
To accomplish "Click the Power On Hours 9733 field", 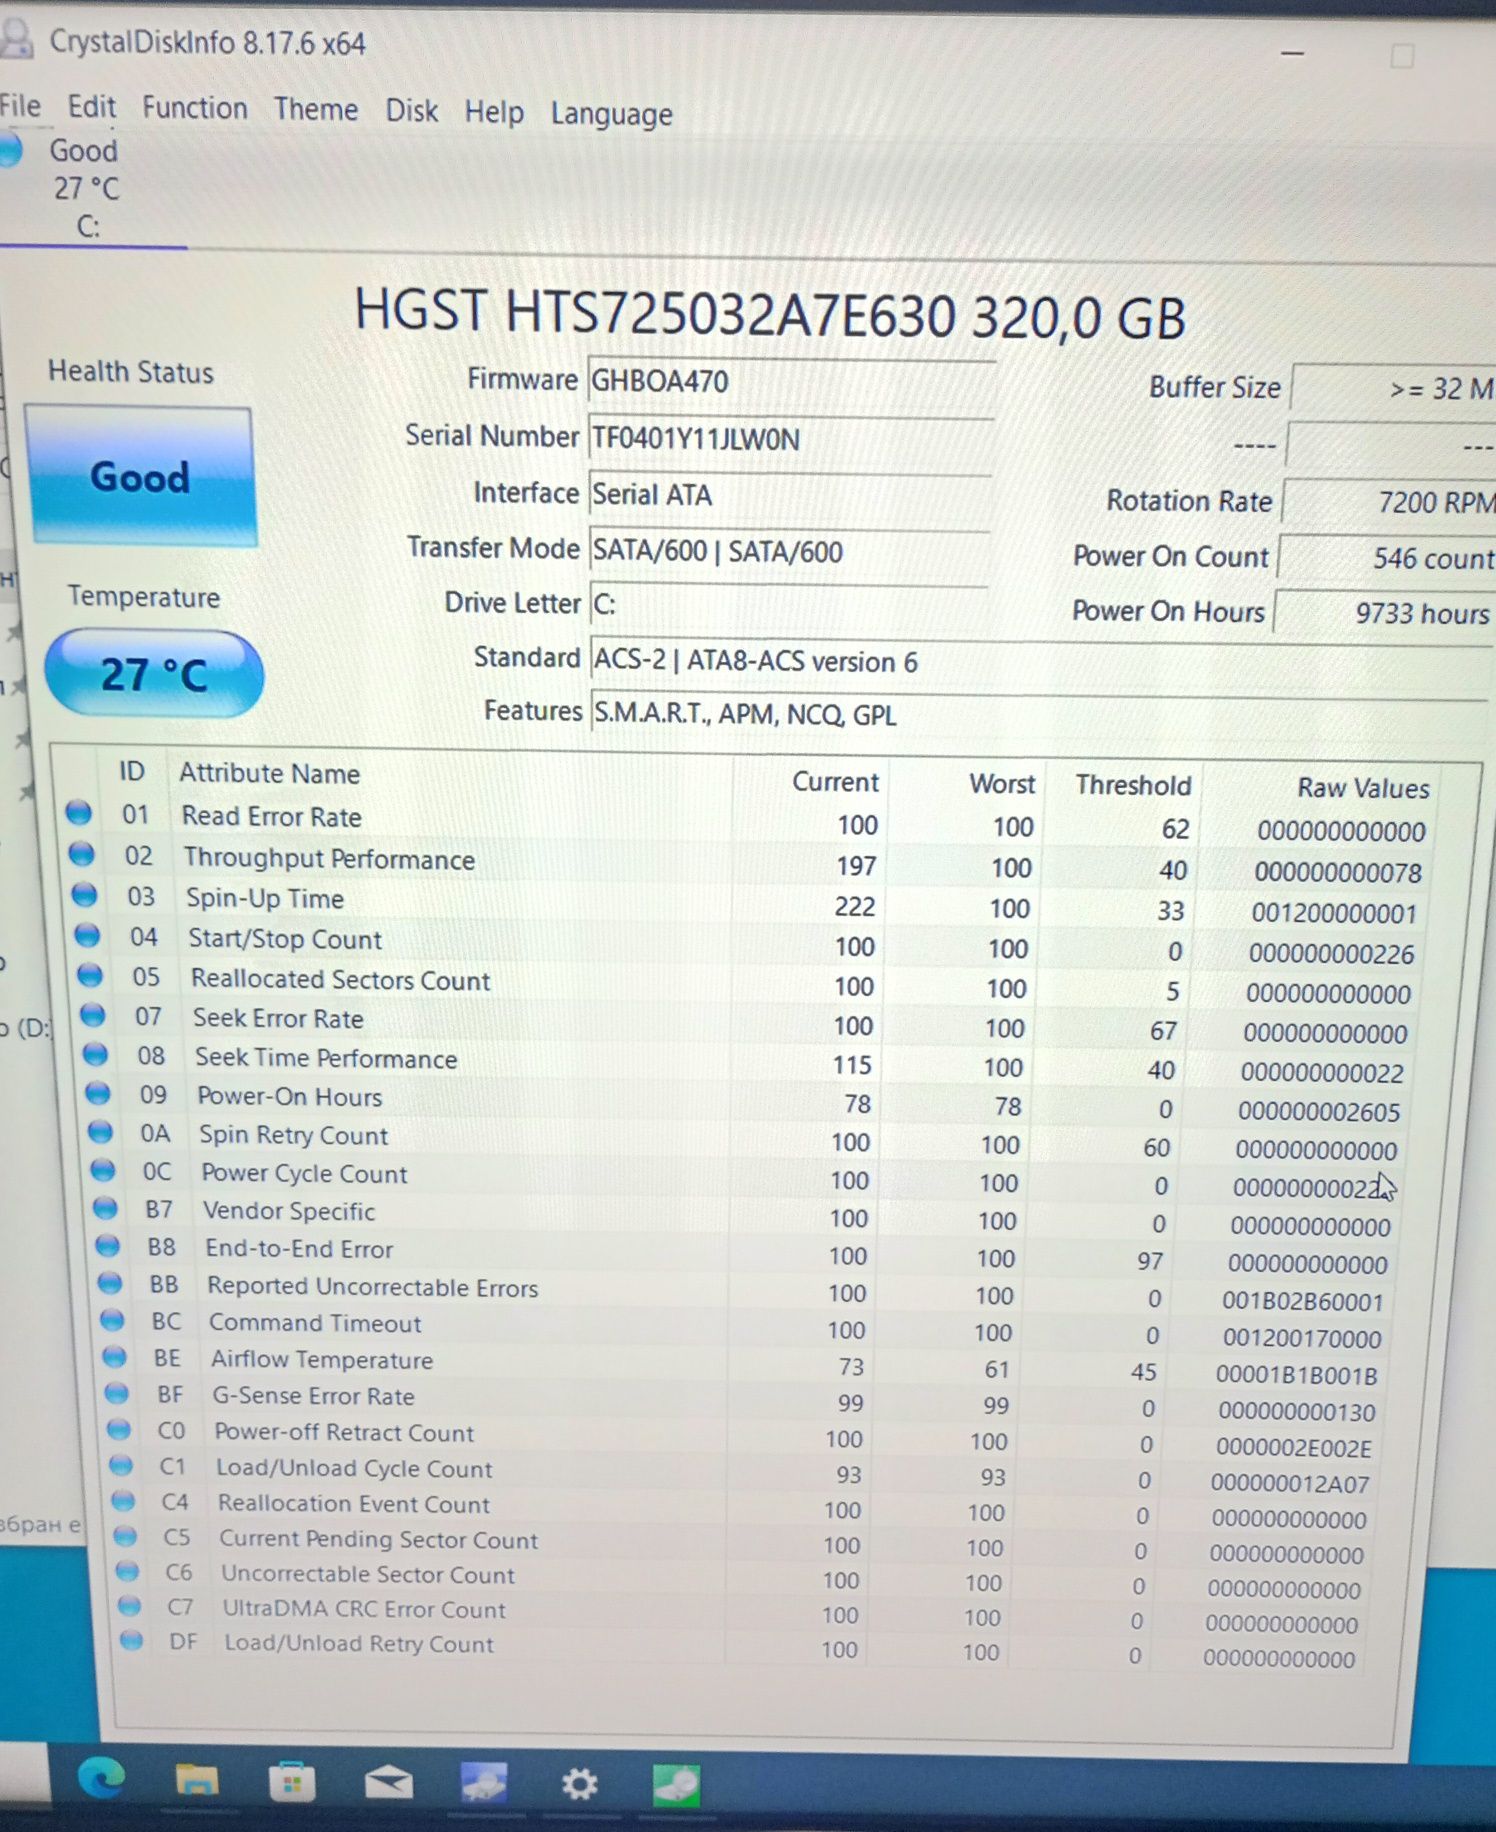I will [1384, 613].
